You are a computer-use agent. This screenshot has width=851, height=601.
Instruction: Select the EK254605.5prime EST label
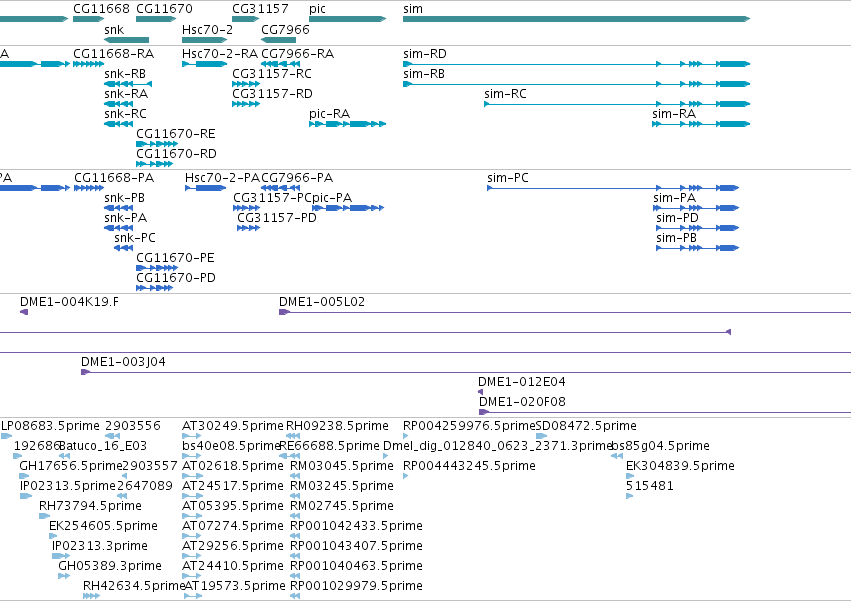(103, 527)
